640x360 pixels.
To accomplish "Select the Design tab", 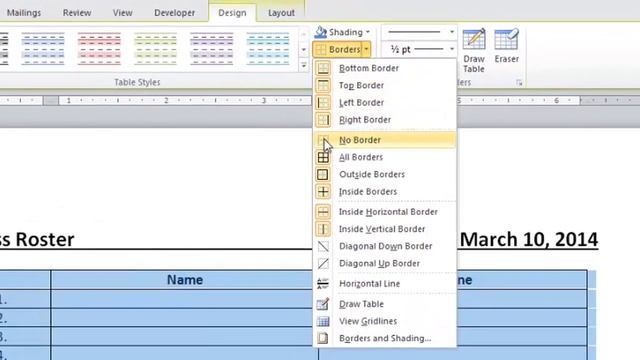I will point(232,13).
